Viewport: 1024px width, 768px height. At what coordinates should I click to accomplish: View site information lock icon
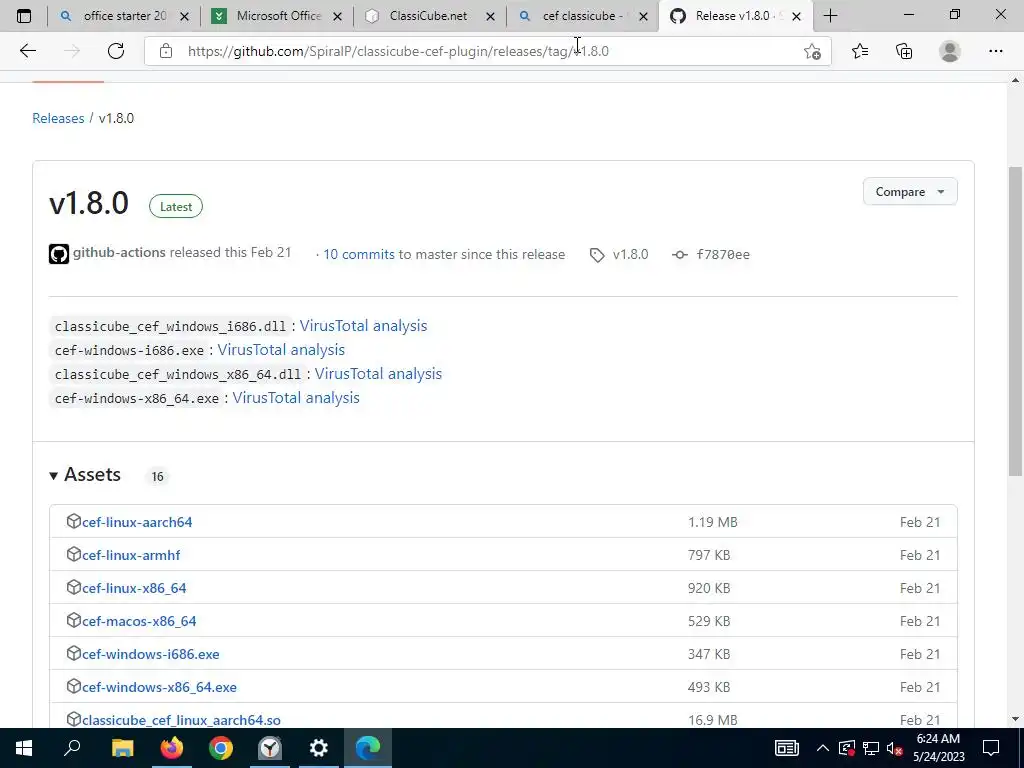coord(166,51)
